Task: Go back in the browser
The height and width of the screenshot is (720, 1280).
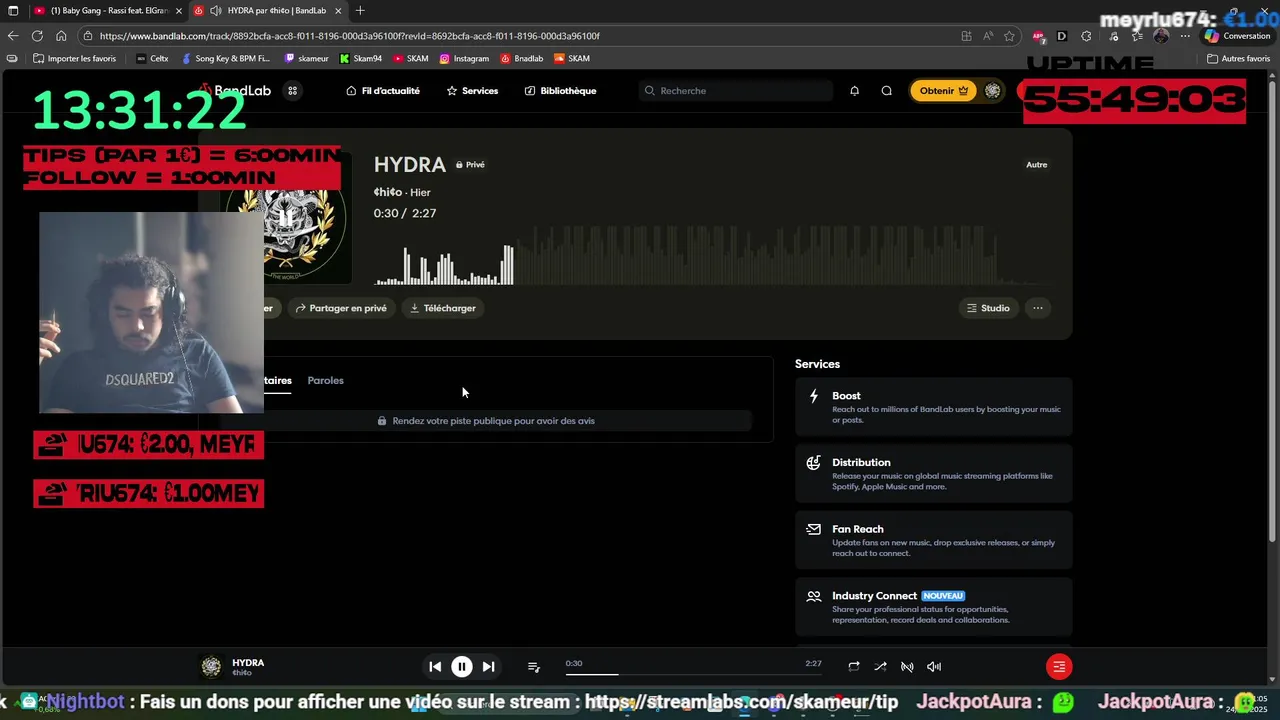Action: [13, 36]
